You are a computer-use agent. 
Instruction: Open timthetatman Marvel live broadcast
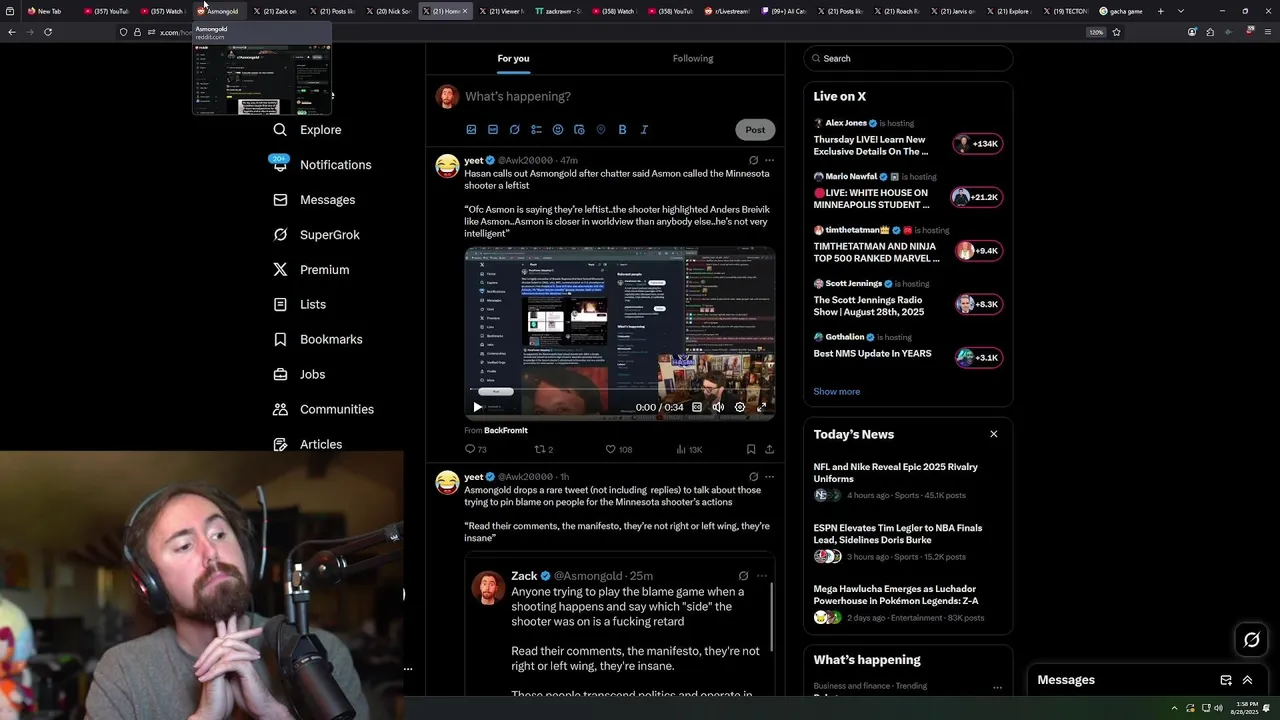click(x=908, y=245)
